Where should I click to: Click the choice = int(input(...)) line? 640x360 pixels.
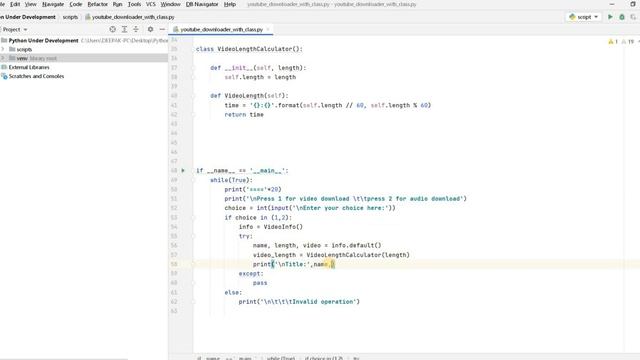[x=310, y=208]
